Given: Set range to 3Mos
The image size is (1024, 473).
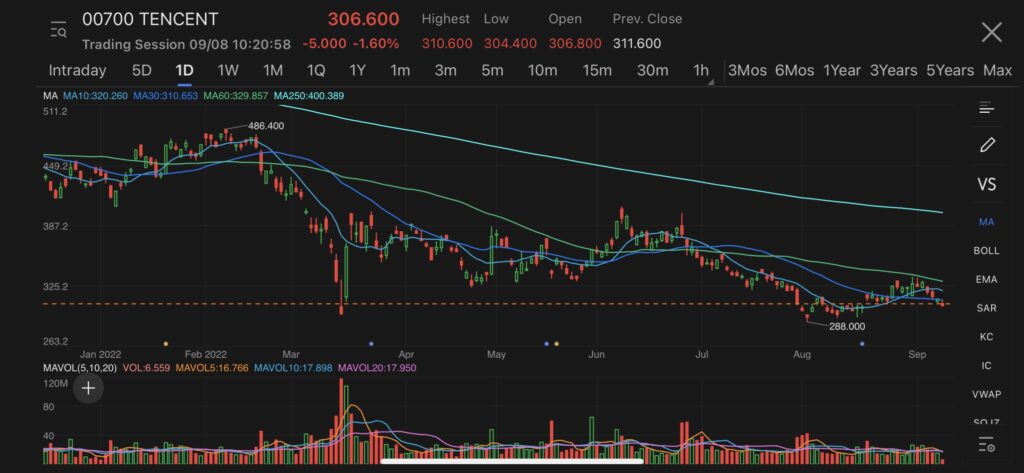Looking at the screenshot, I should pos(747,71).
